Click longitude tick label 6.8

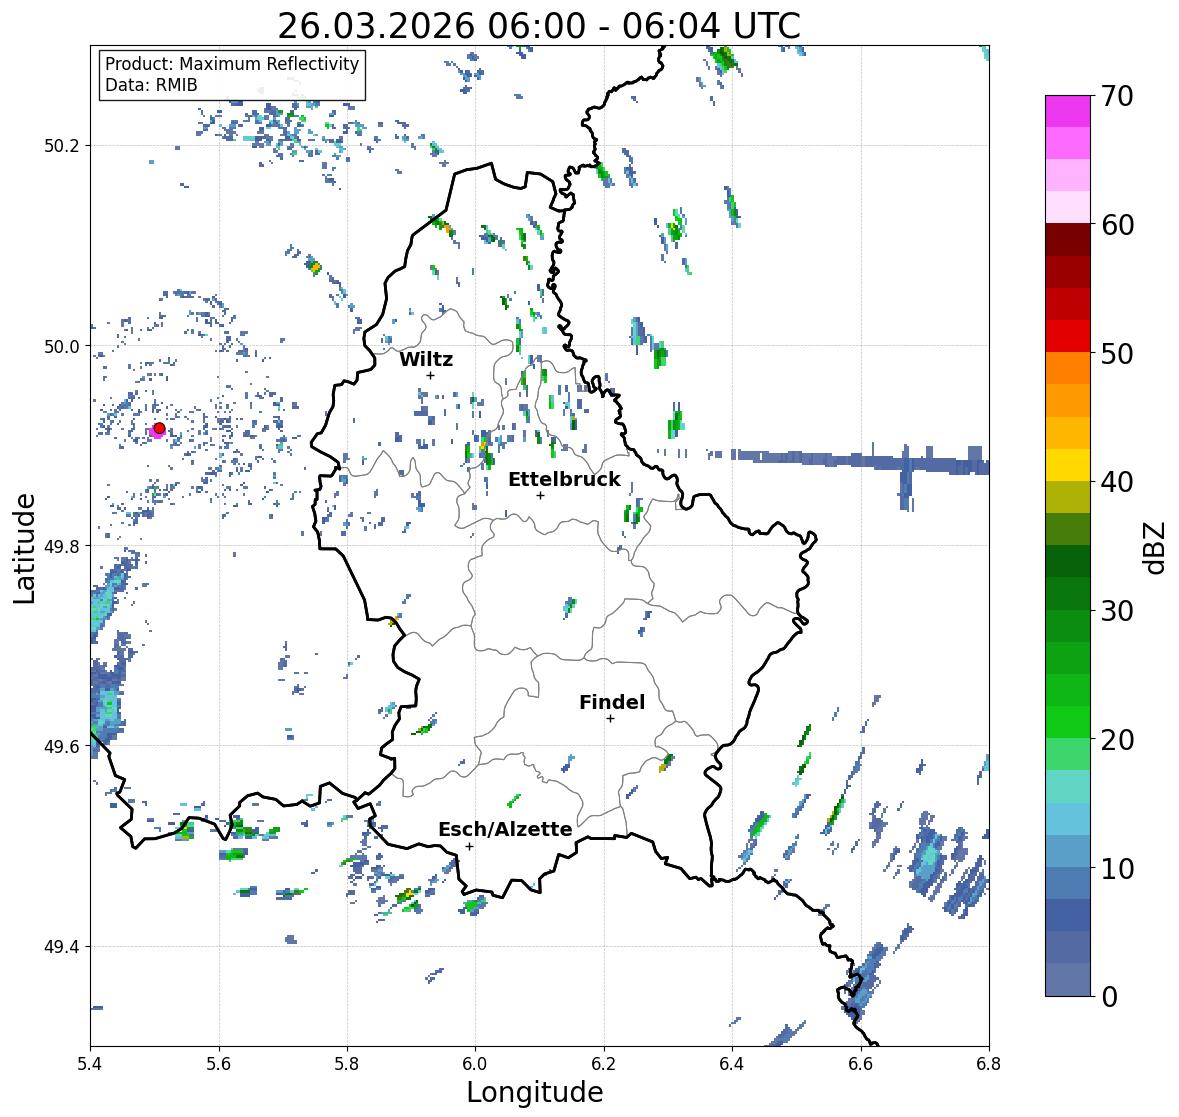(989, 1064)
